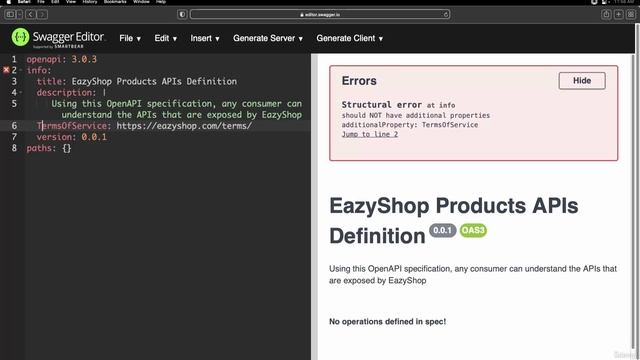The image size is (640, 360).
Task: Collapse the description fold arrow on line 4
Action: click(21, 93)
